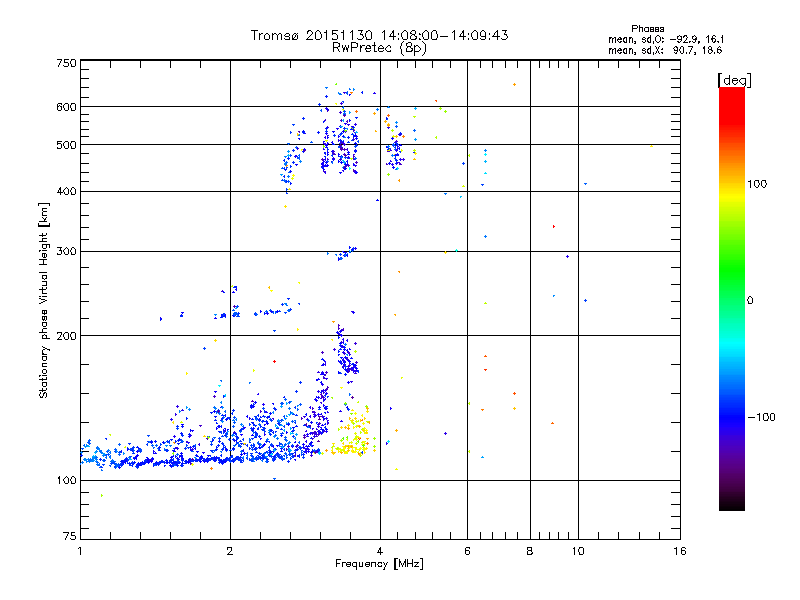The width and height of the screenshot is (800, 600).
Task: Click the '8' frequency axis tick label
Action: [530, 551]
